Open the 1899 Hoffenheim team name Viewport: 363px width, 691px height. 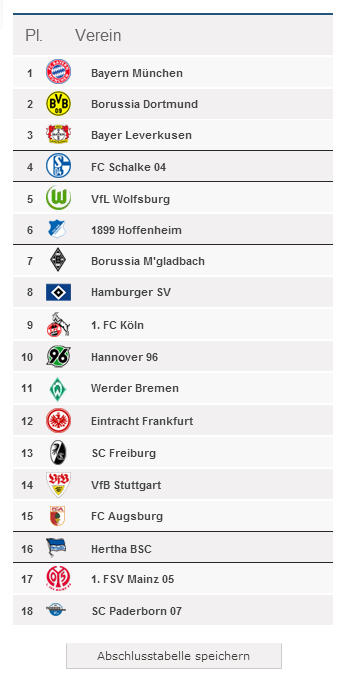pyautogui.click(x=136, y=230)
